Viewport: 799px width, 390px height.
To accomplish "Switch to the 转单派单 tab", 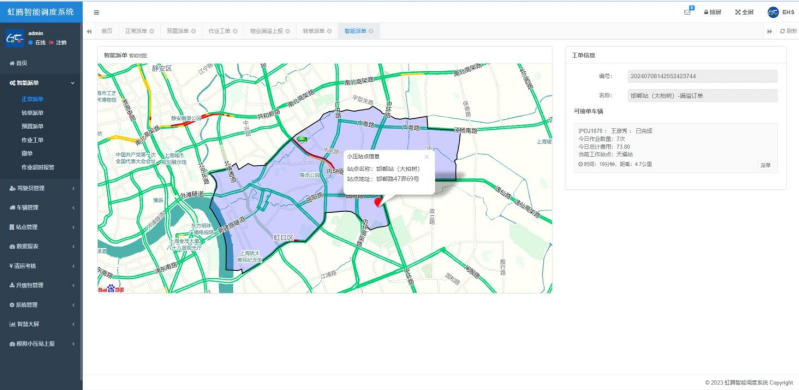I will (x=313, y=31).
